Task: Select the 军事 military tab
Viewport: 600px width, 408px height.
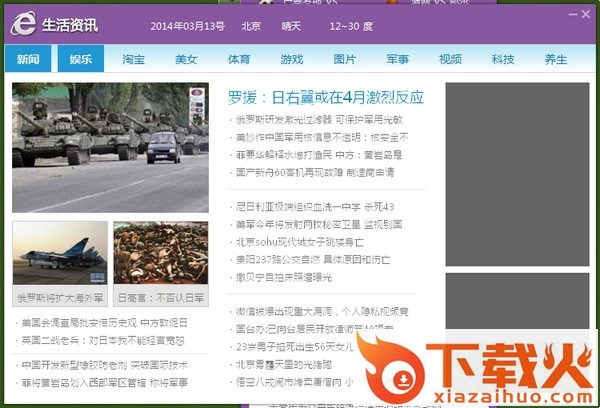Action: coord(397,60)
